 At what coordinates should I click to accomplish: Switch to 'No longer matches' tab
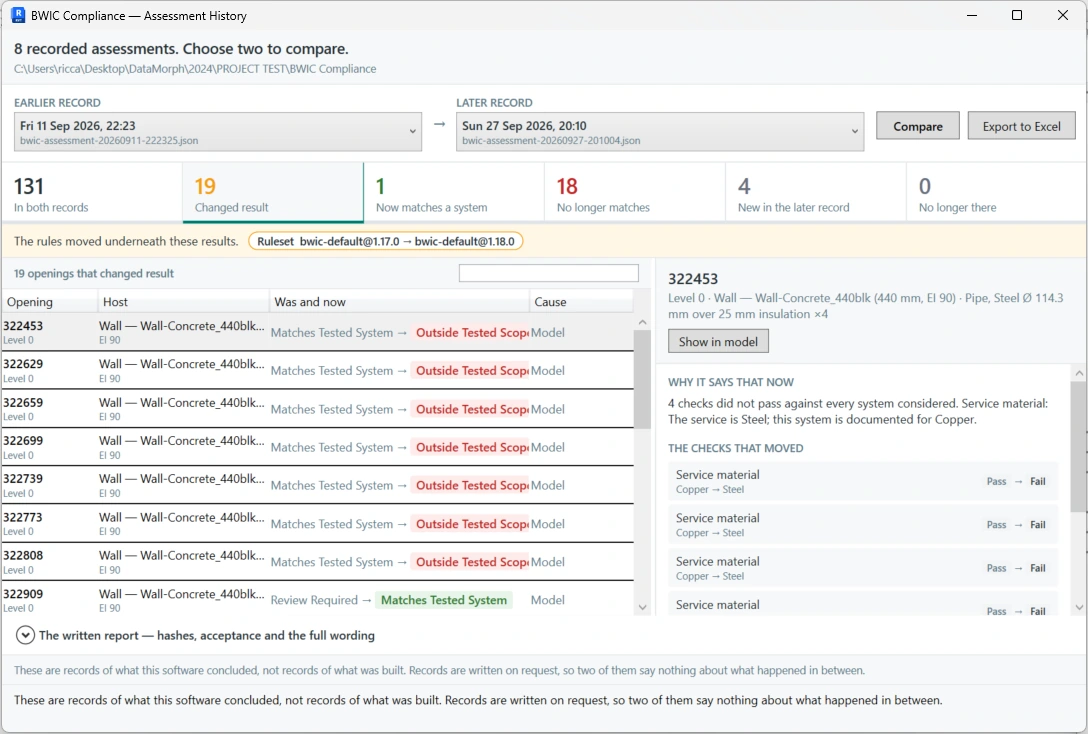[635, 193]
